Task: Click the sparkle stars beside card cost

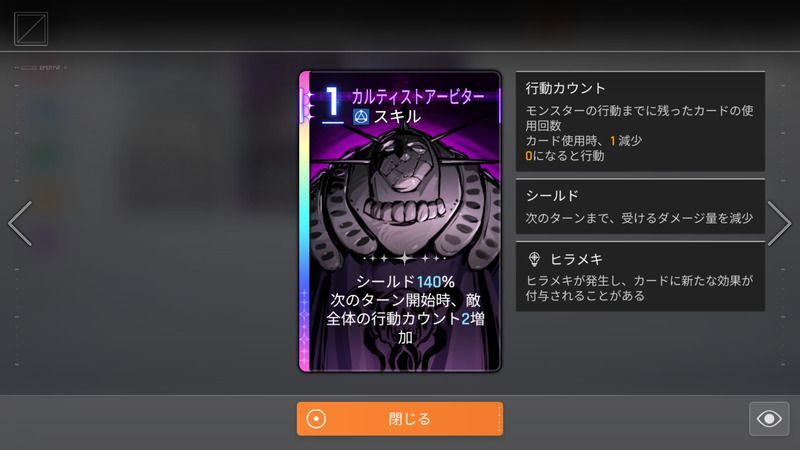Action: click(x=310, y=106)
